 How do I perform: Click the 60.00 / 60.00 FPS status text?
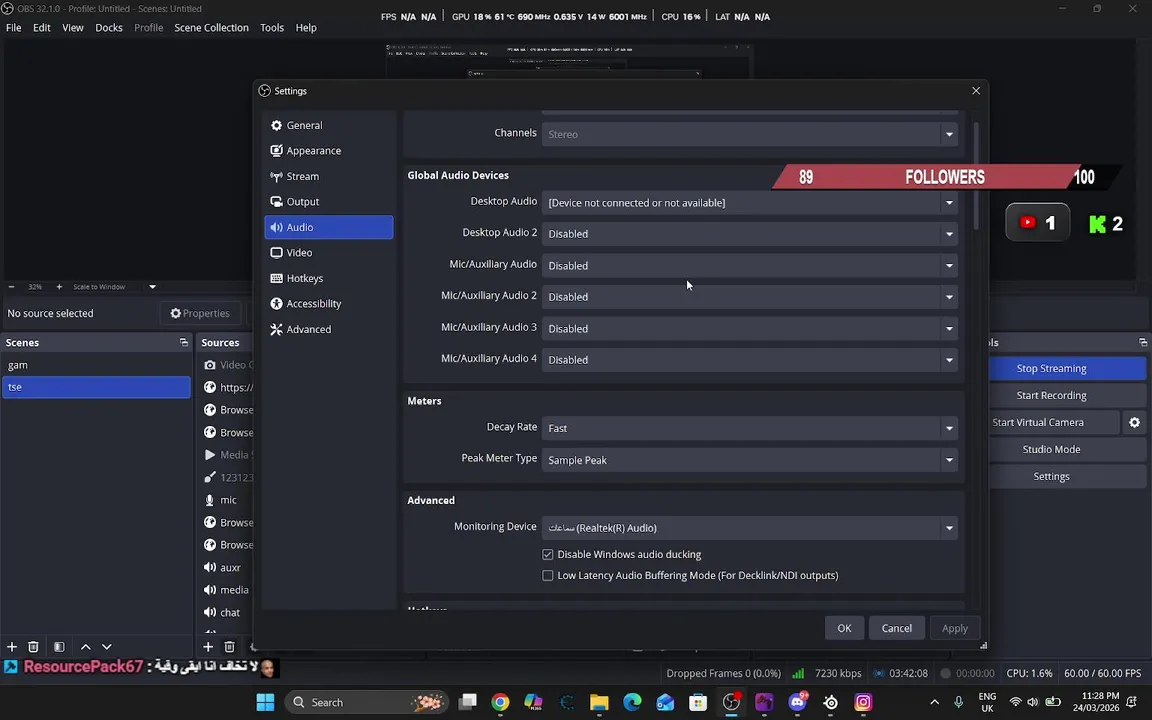[x=1103, y=673]
